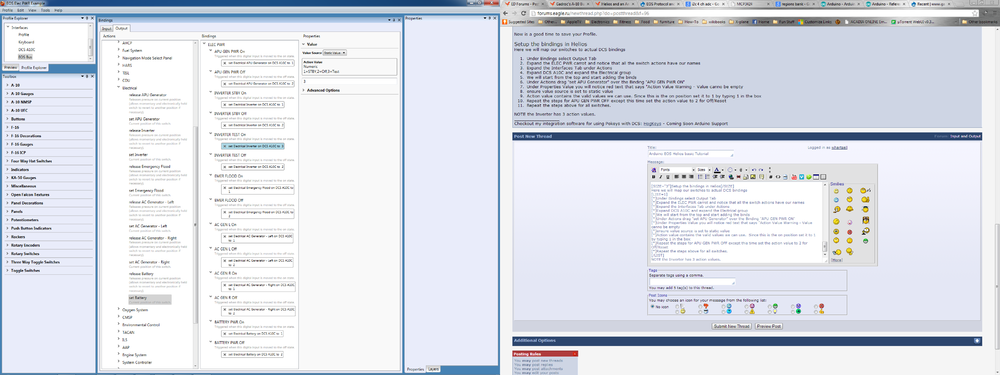
Task: Switch to the Layers tab in Properties panel
Action: [433, 369]
